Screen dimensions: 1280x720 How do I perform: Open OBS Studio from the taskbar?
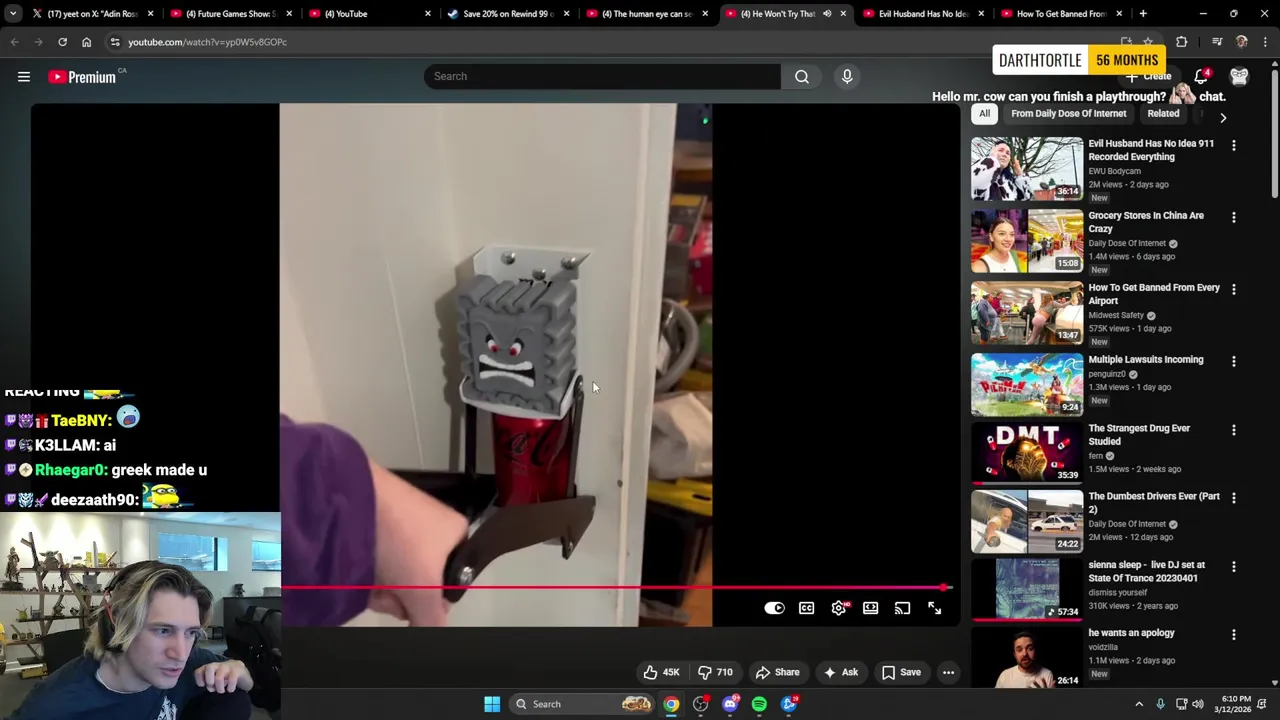(x=700, y=704)
